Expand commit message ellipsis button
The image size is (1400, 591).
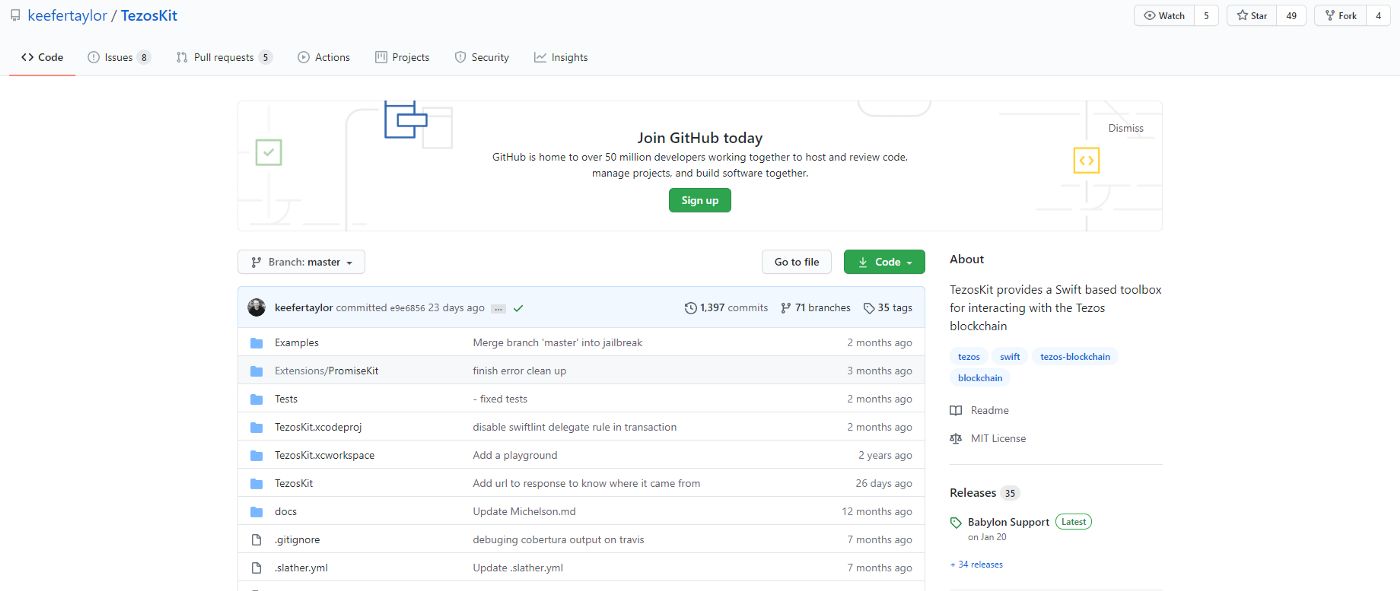(x=498, y=308)
